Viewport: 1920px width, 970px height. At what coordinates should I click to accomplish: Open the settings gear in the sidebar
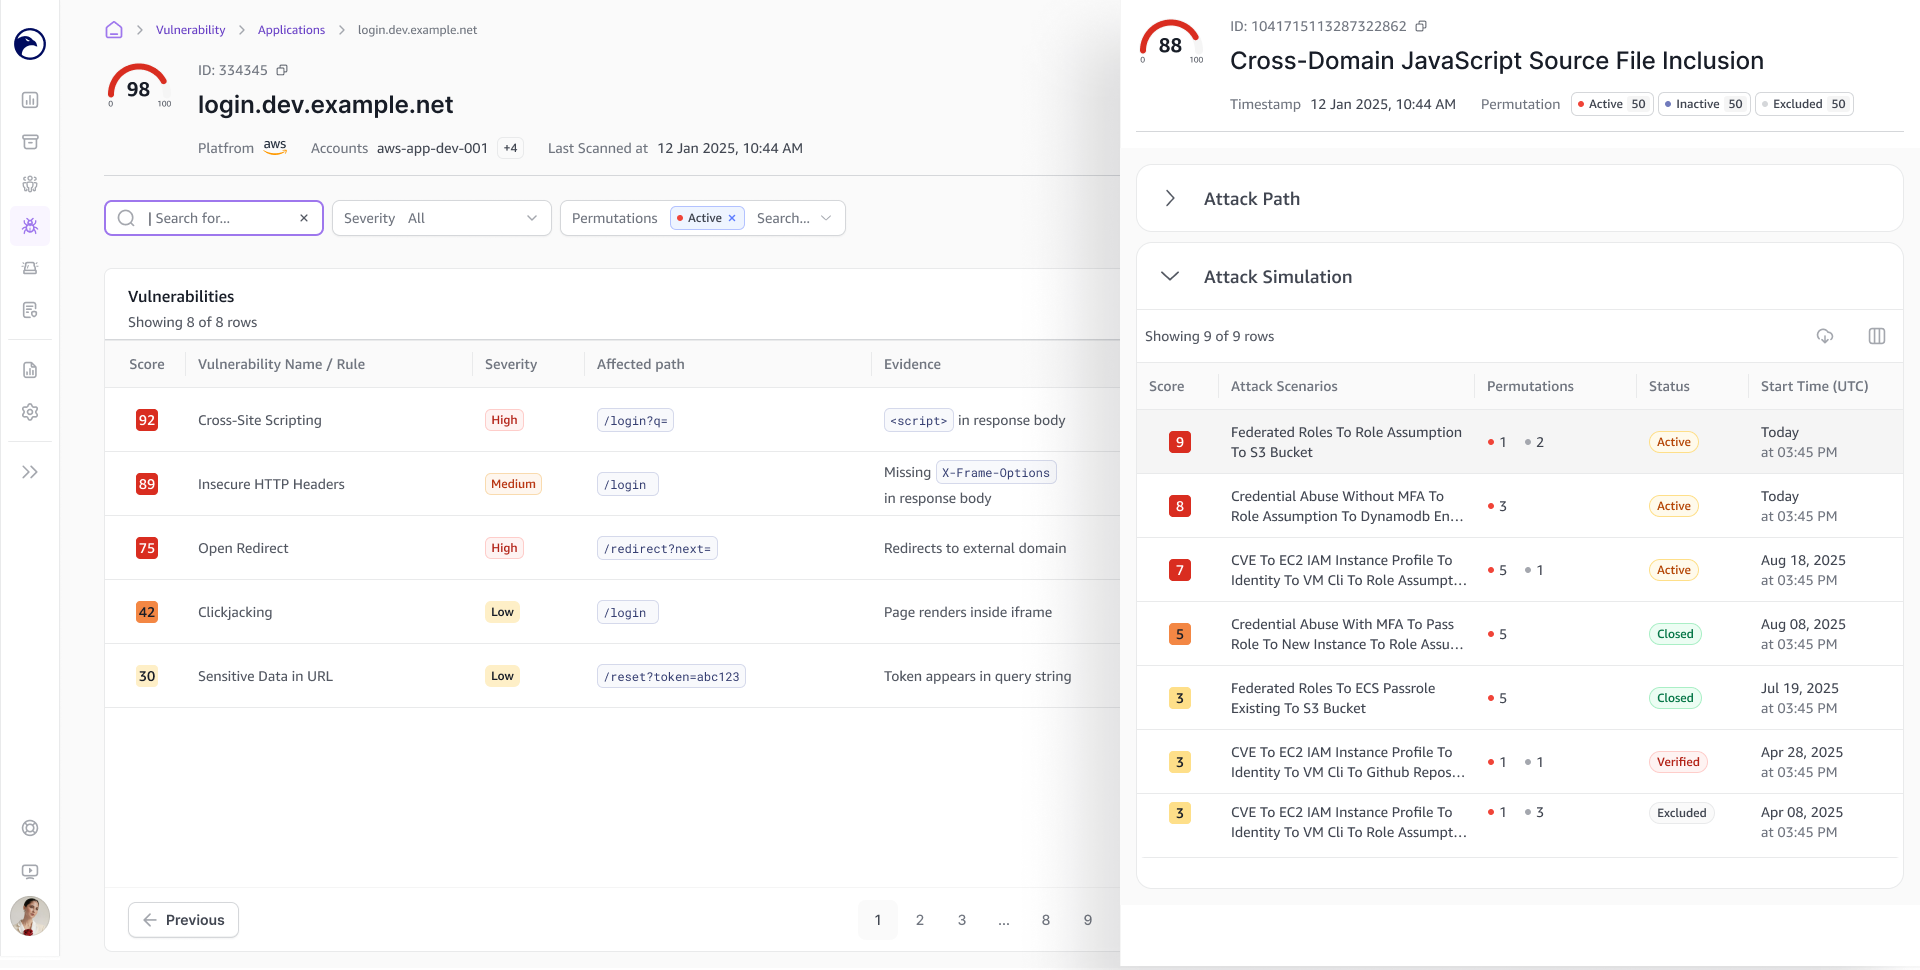click(x=30, y=412)
